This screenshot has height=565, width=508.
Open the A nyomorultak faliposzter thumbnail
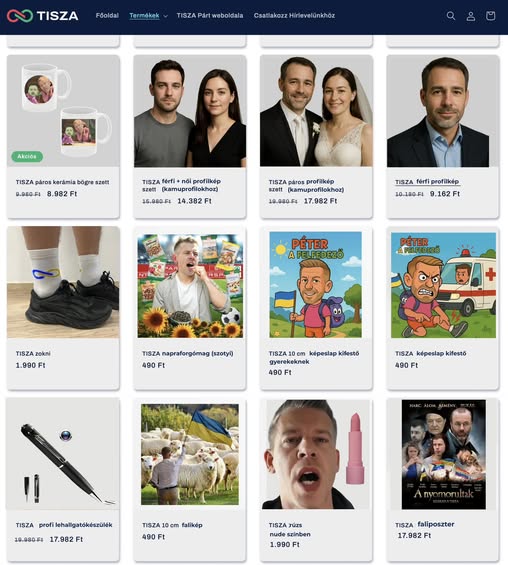click(x=444, y=454)
